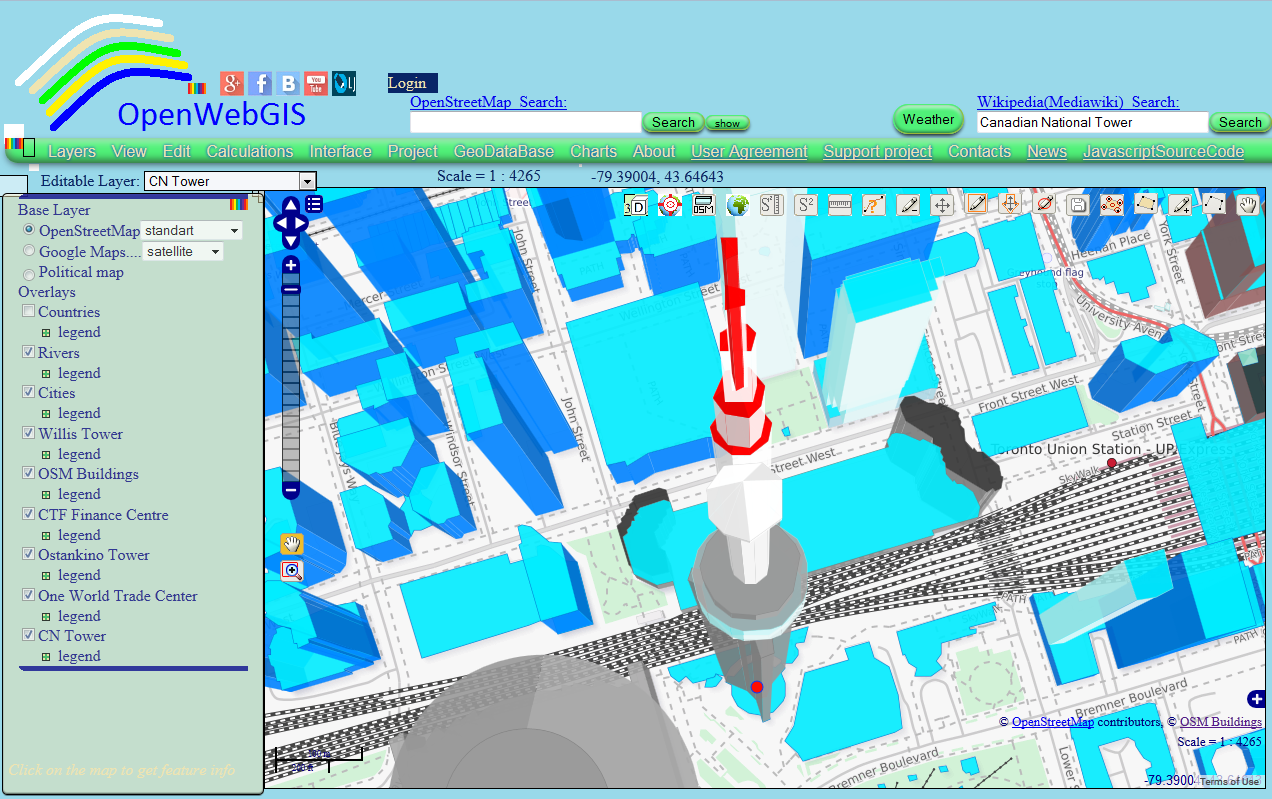Uncheck the Rivers overlay
Image resolution: width=1272 pixels, height=799 pixels.
(28, 351)
